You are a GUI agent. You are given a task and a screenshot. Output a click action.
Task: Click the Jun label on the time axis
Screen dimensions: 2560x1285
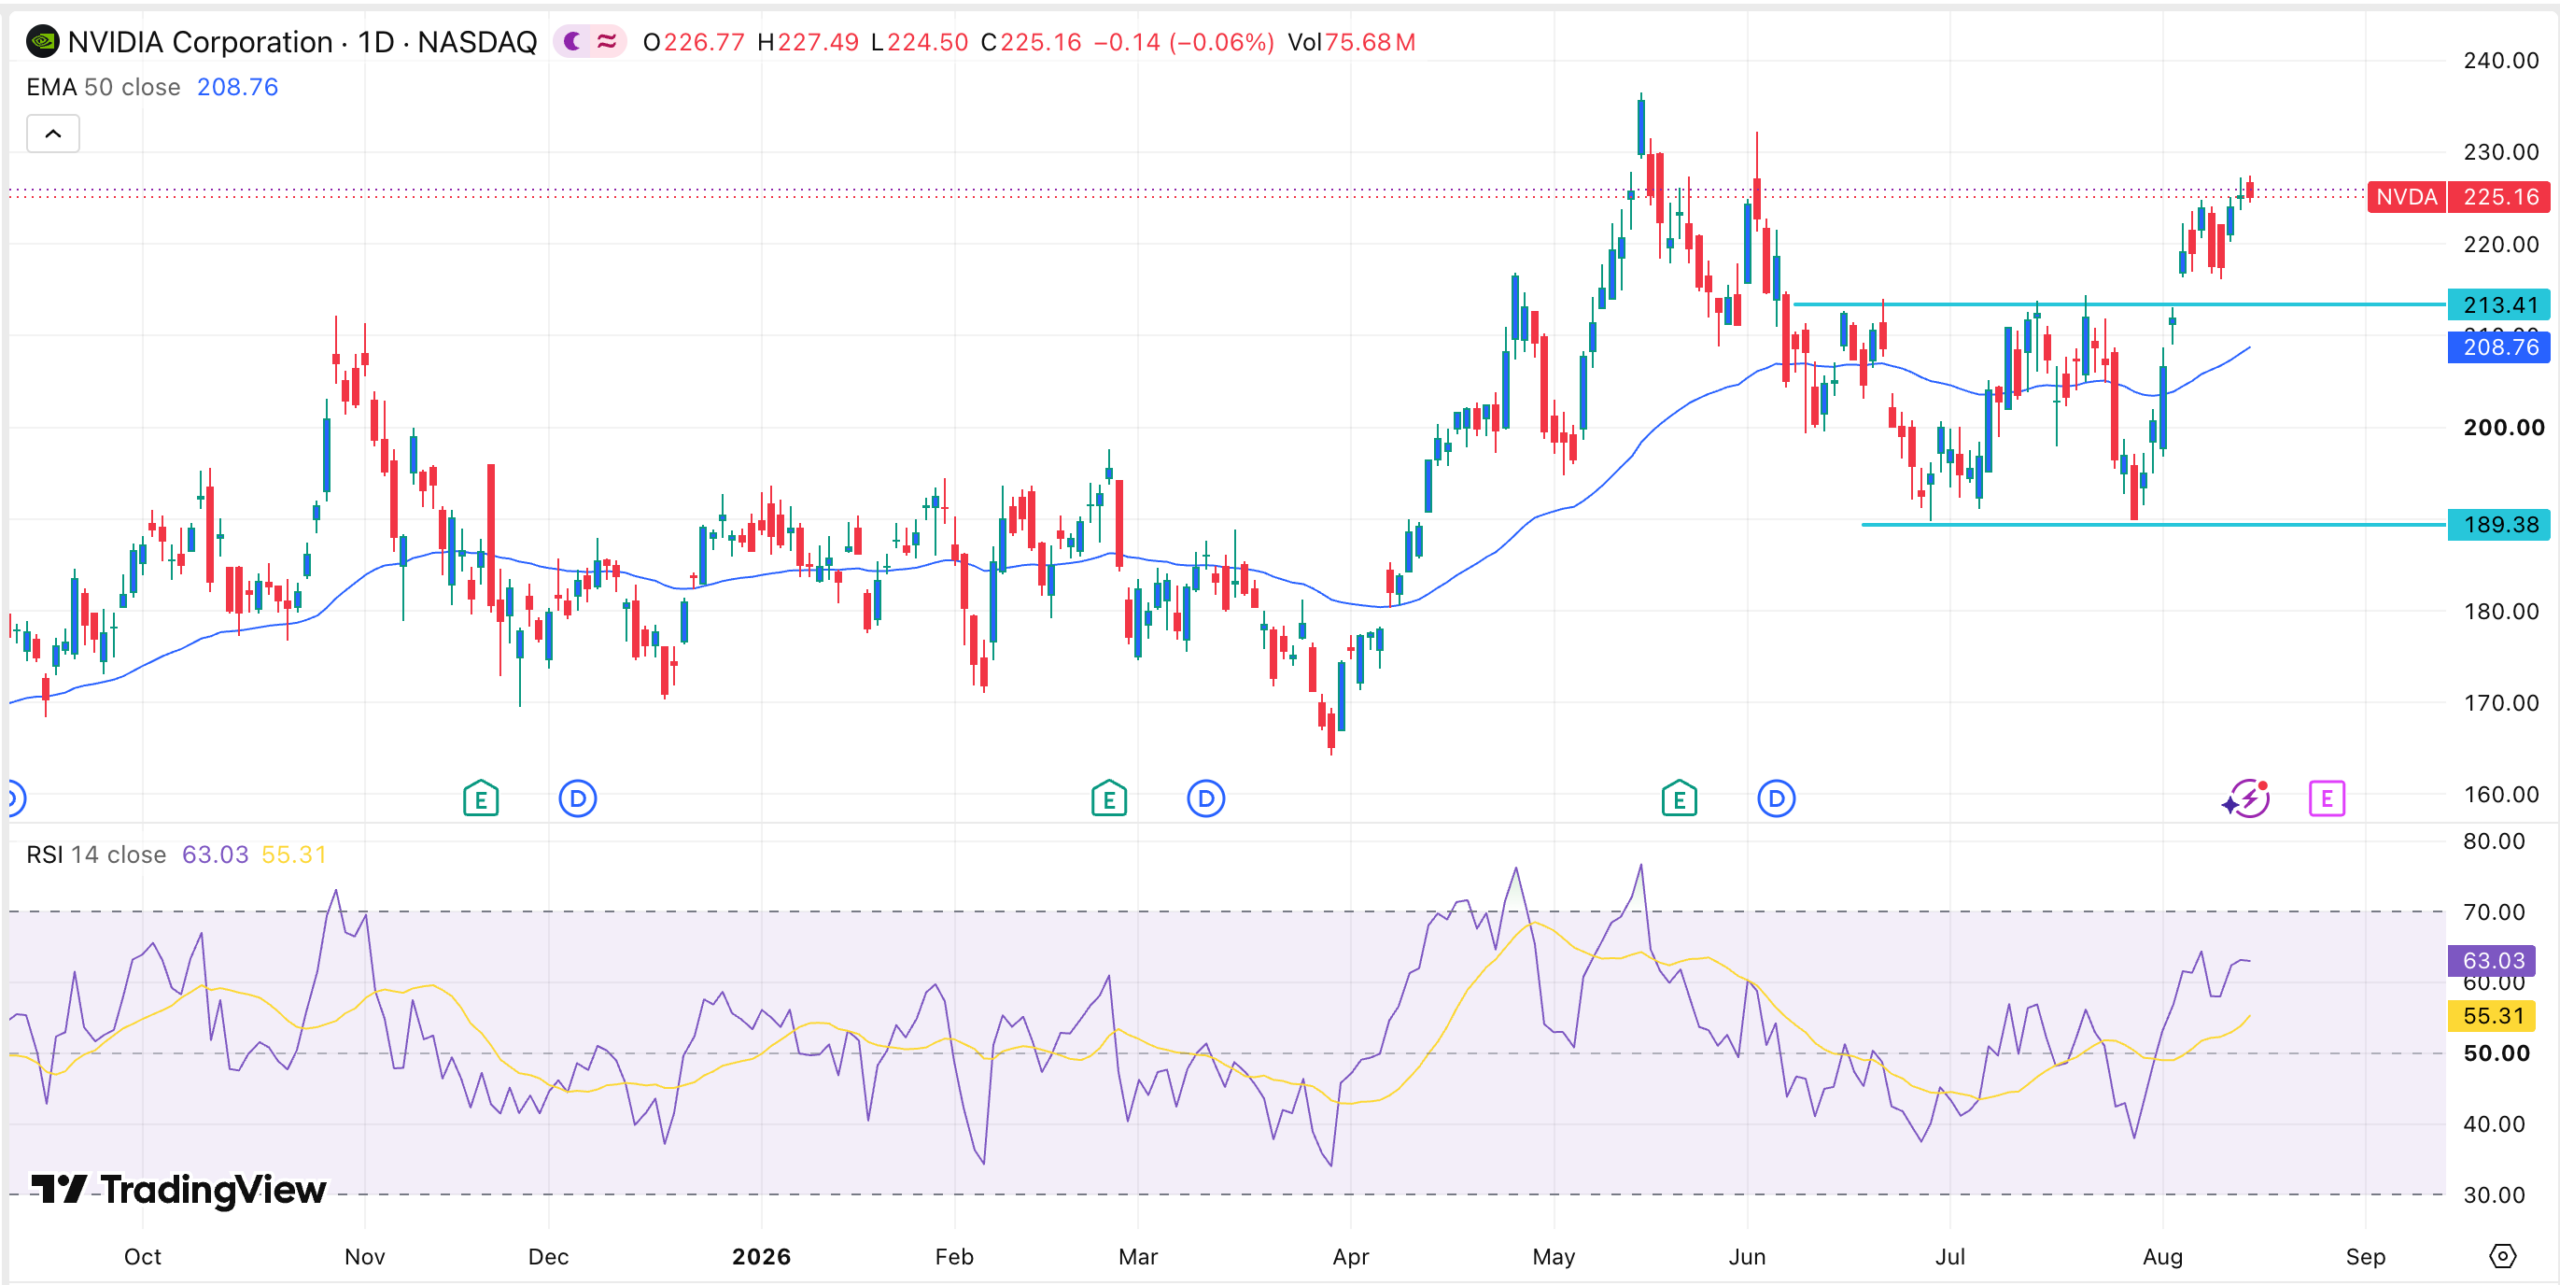tap(1747, 1257)
